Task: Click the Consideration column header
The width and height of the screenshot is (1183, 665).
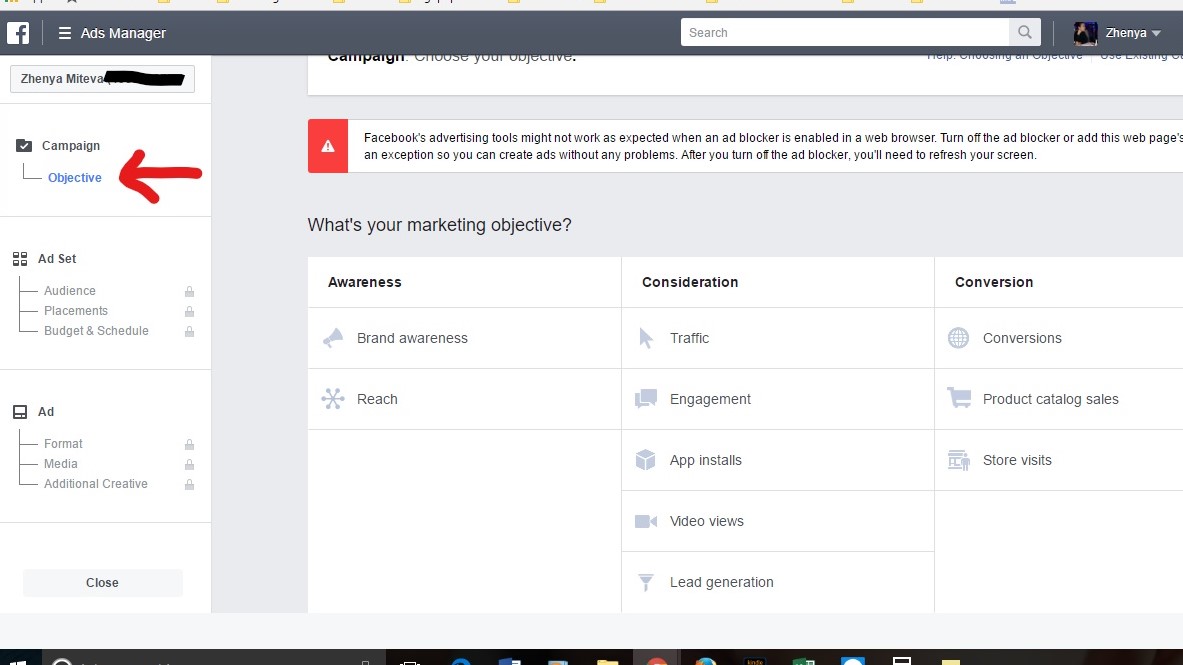Action: pos(690,282)
